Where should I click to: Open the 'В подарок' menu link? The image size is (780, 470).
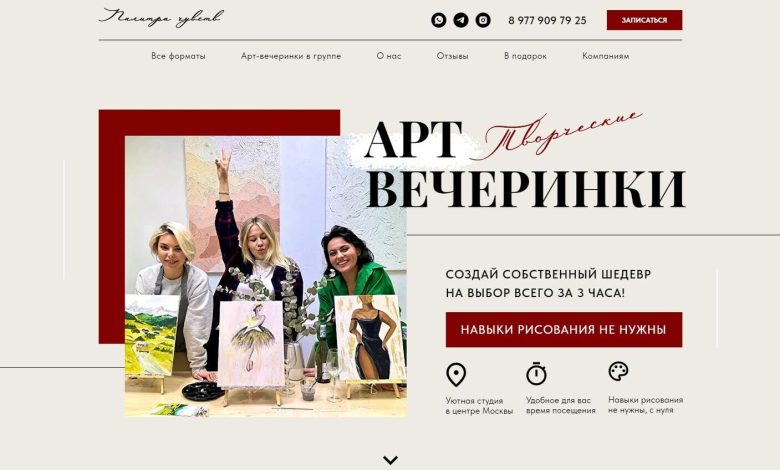coord(525,56)
